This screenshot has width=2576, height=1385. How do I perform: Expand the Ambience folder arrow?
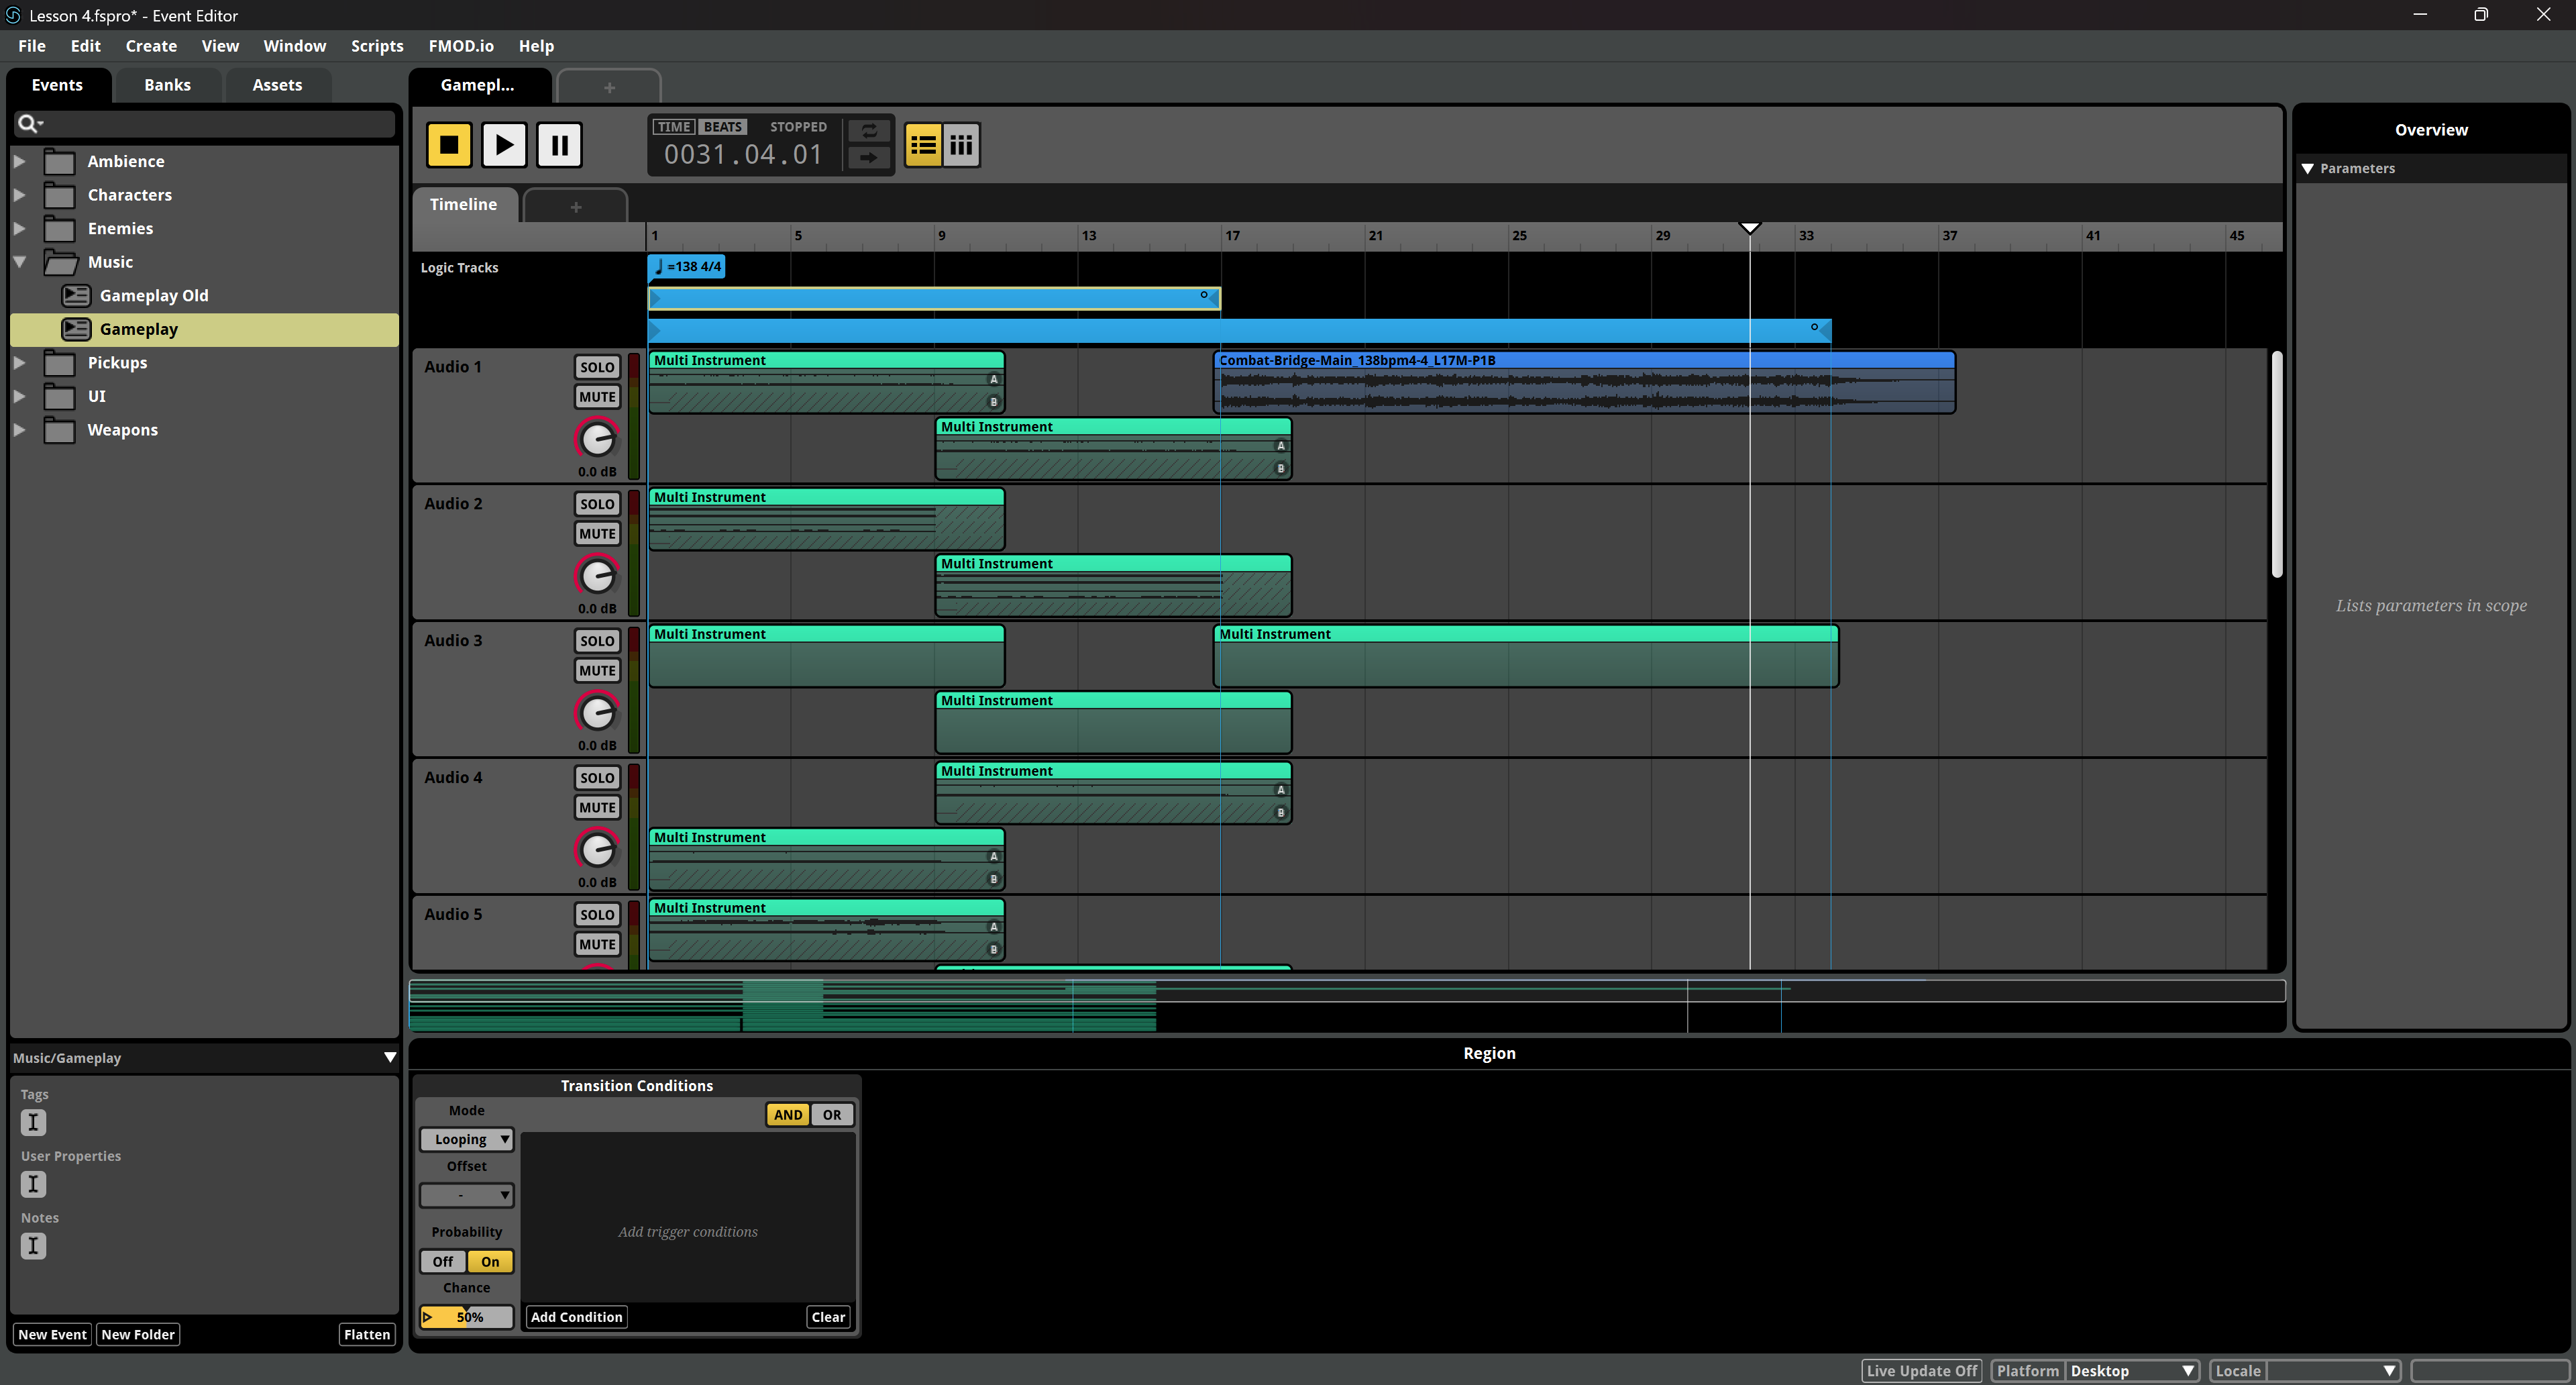click(x=19, y=161)
